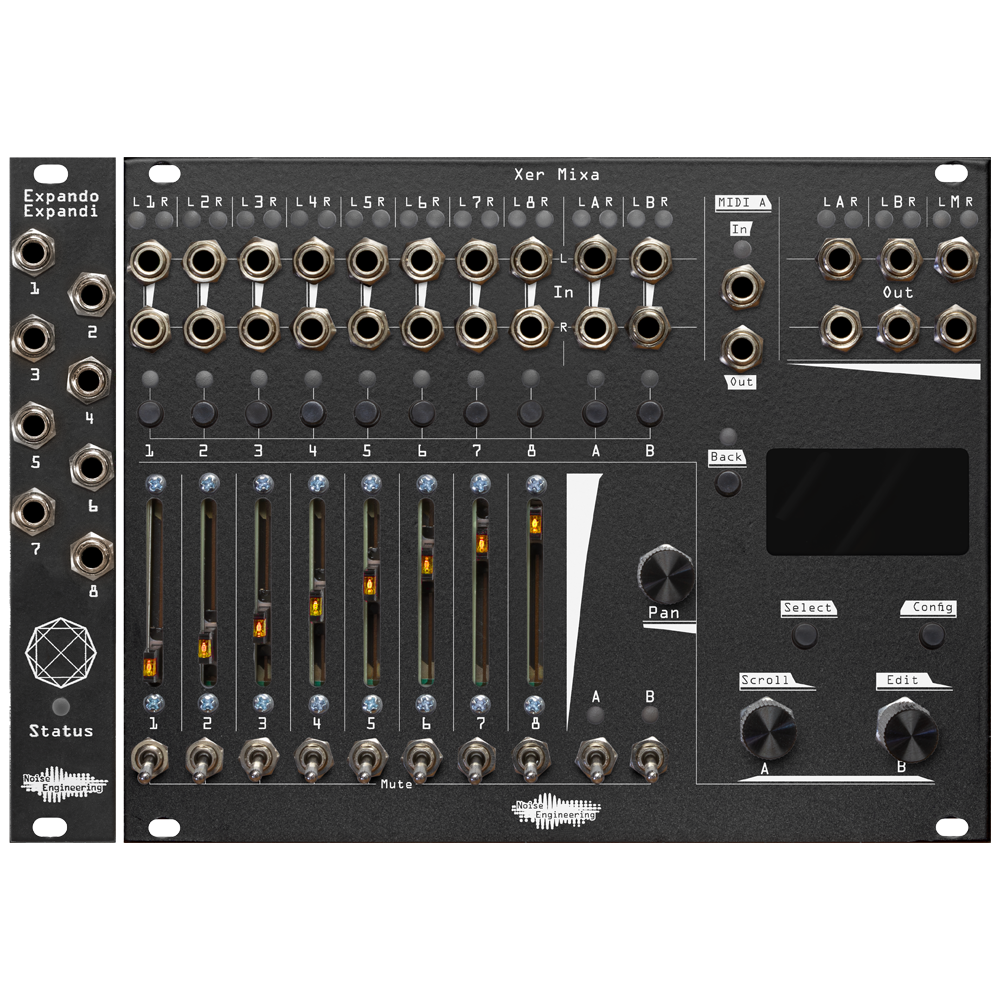Flip the channel 2 Mute switch
The width and height of the screenshot is (1000, 1000).
coord(203,760)
